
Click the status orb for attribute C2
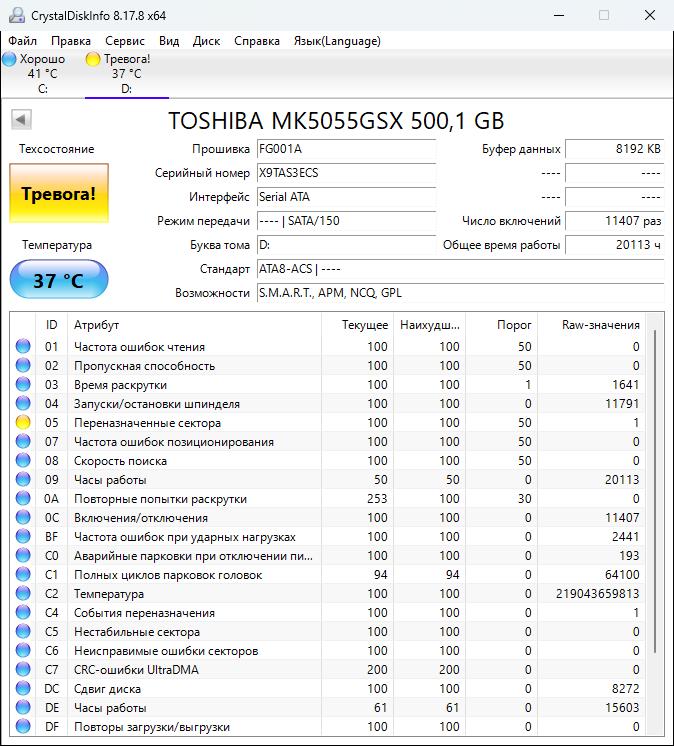(x=23, y=594)
